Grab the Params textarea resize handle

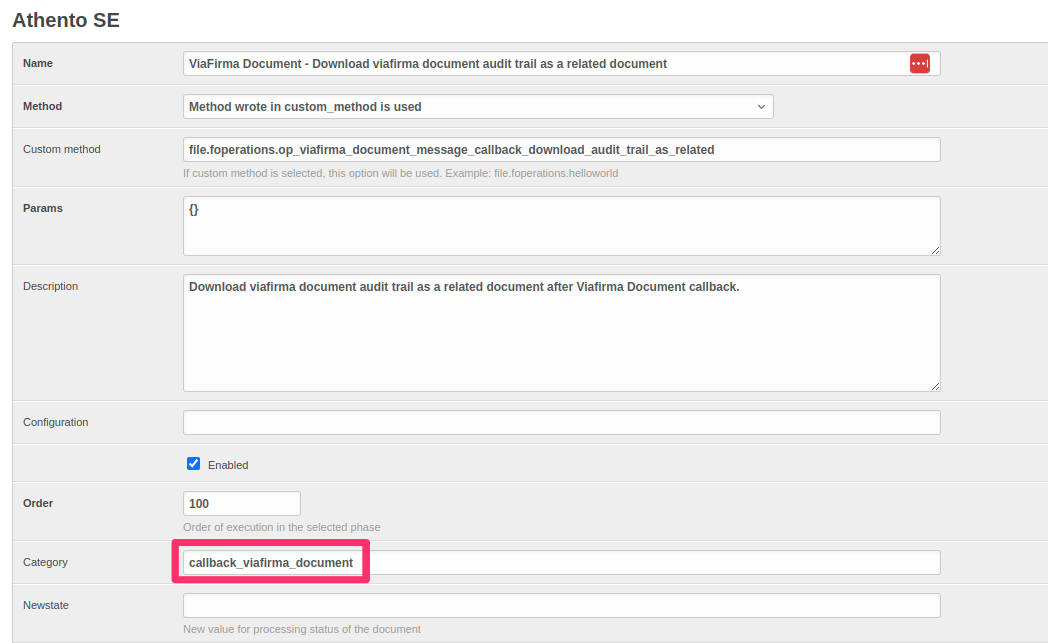[935, 250]
